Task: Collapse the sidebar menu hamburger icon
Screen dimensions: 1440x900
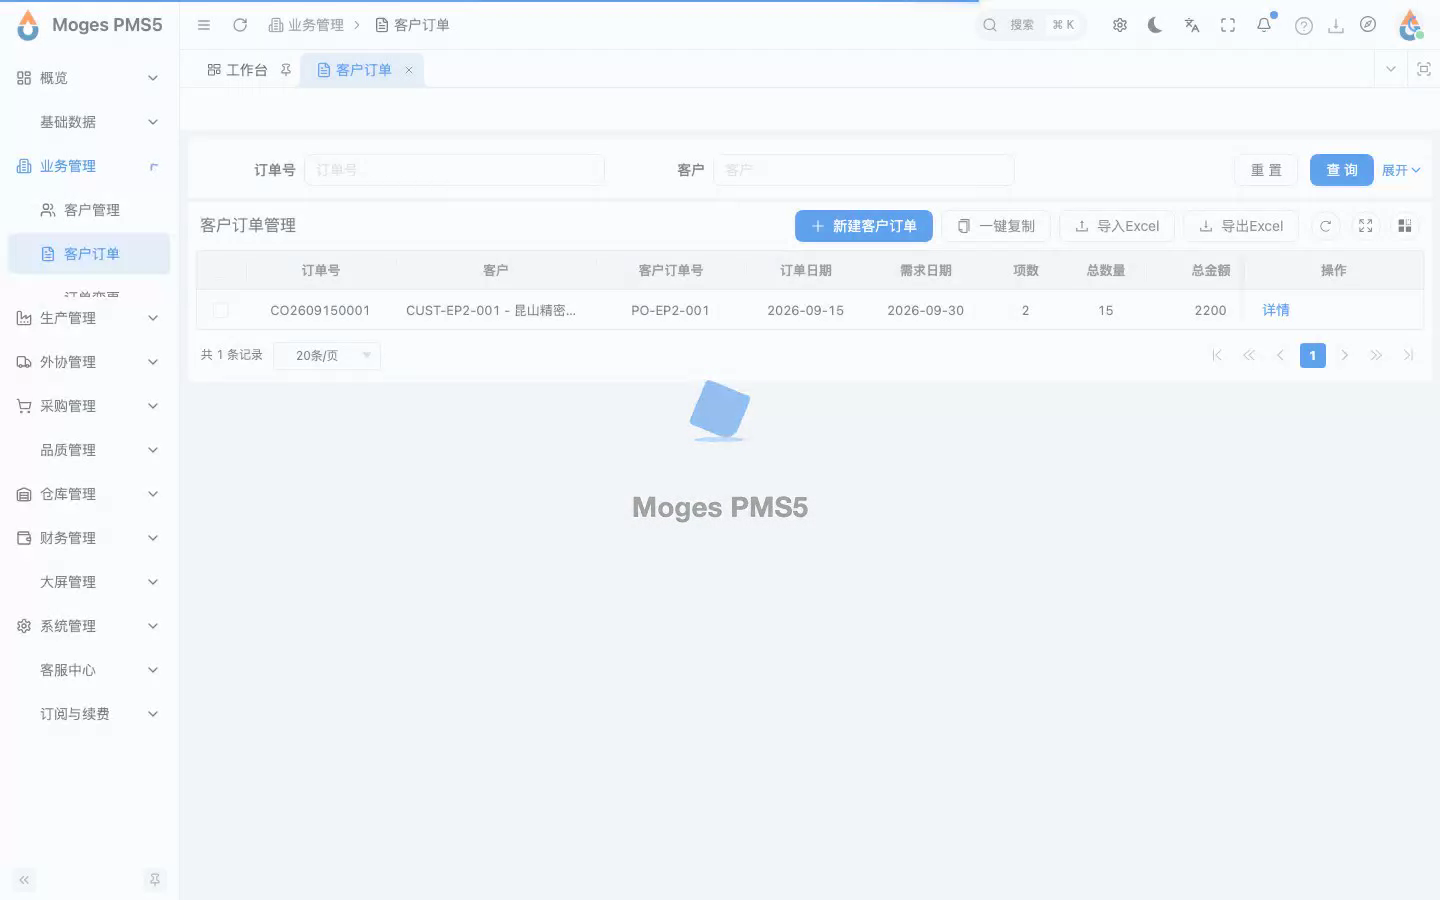Action: tap(204, 25)
